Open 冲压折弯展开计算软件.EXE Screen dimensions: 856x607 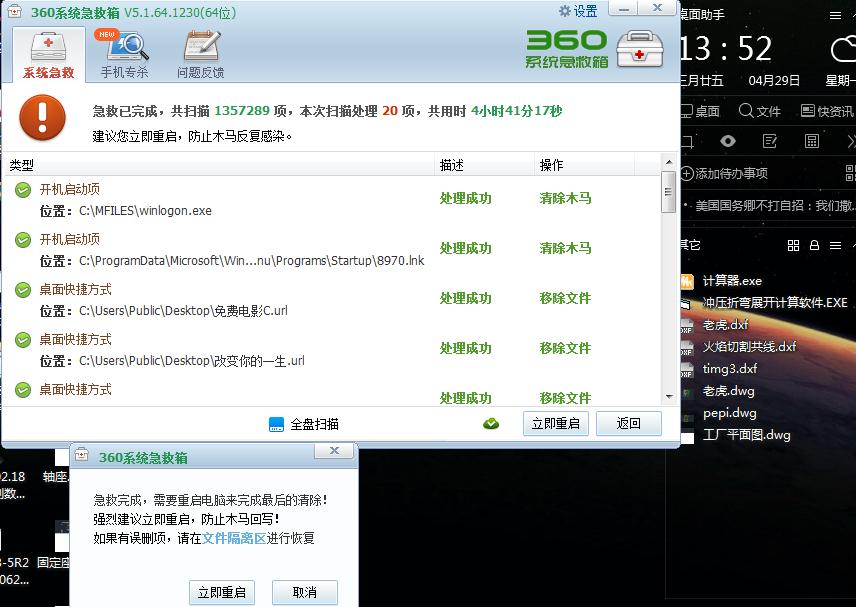(774, 303)
